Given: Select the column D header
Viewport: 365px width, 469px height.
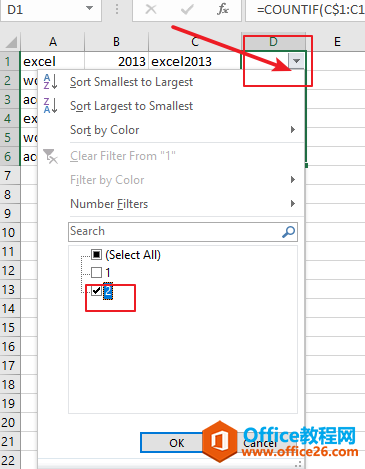Looking at the screenshot, I should pos(273,42).
